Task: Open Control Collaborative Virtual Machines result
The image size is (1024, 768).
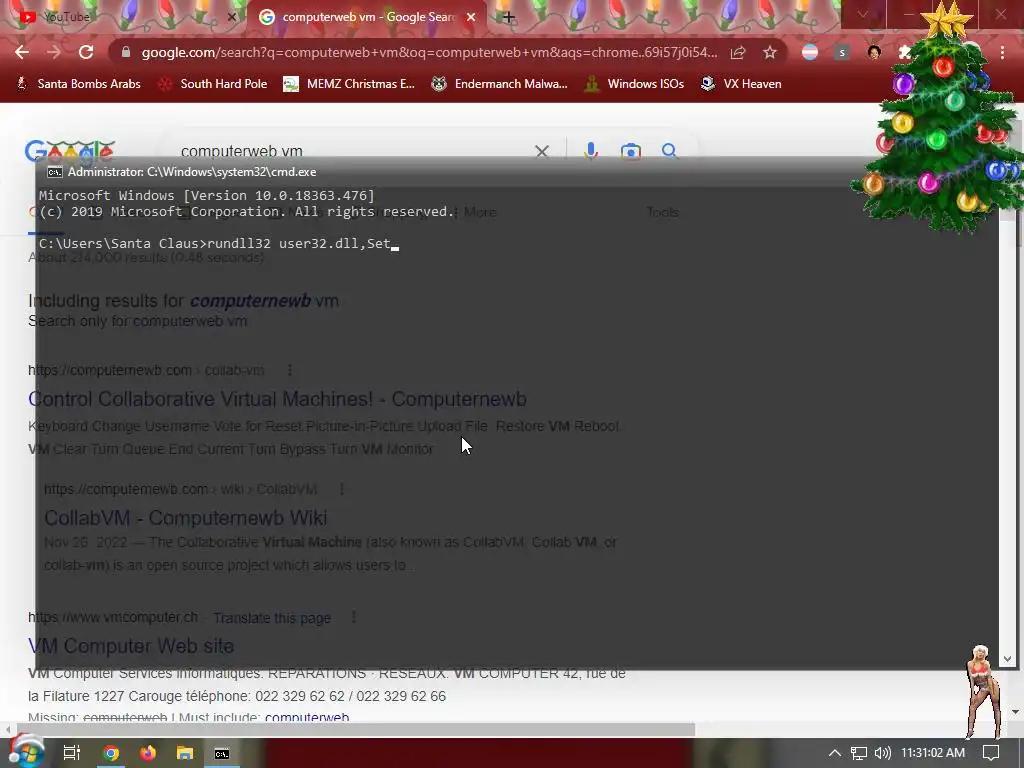Action: 278,399
